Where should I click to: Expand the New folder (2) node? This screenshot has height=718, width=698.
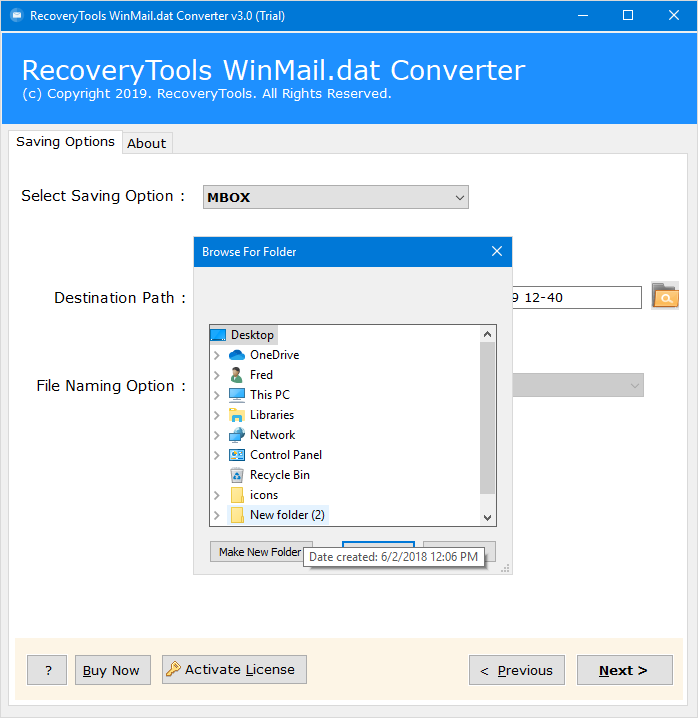[x=217, y=515]
